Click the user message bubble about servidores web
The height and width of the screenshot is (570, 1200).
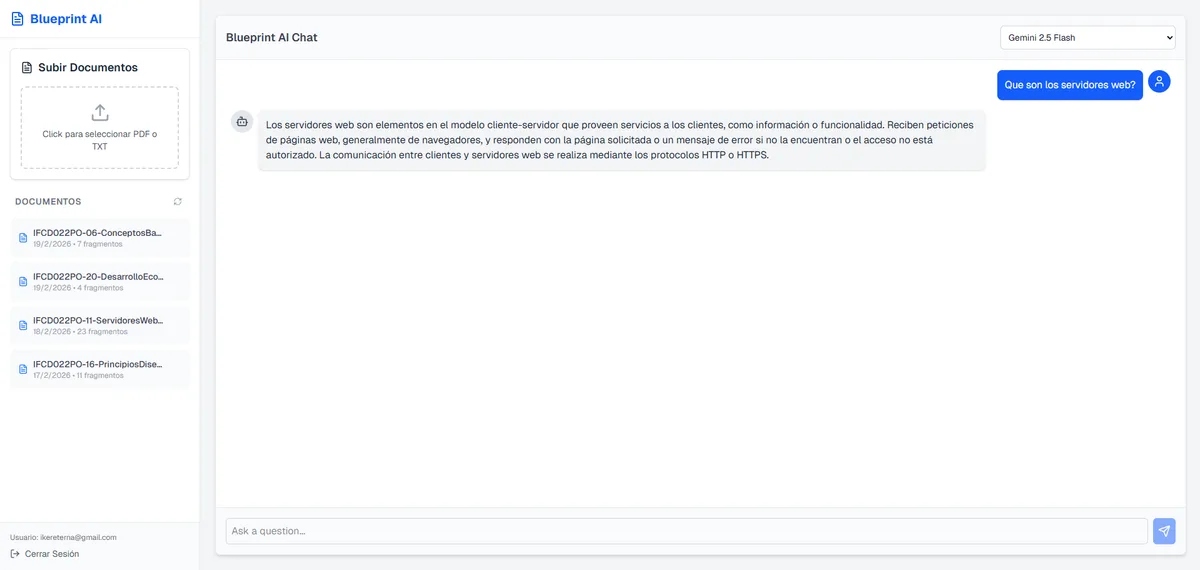[1069, 85]
